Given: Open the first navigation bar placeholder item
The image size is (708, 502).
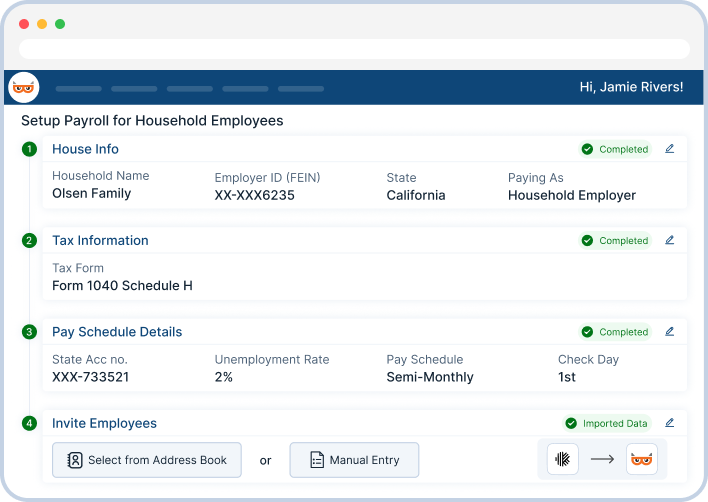Looking at the screenshot, I should pos(79,89).
